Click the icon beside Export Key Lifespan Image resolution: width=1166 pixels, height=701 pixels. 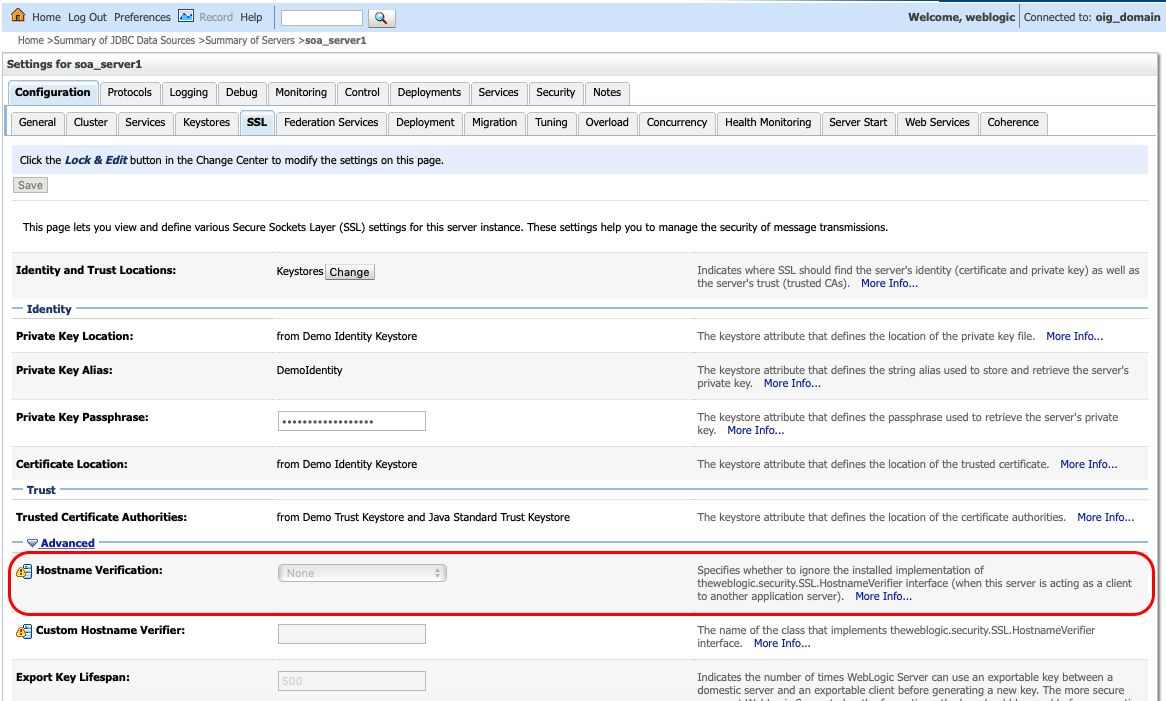click(x=22, y=677)
